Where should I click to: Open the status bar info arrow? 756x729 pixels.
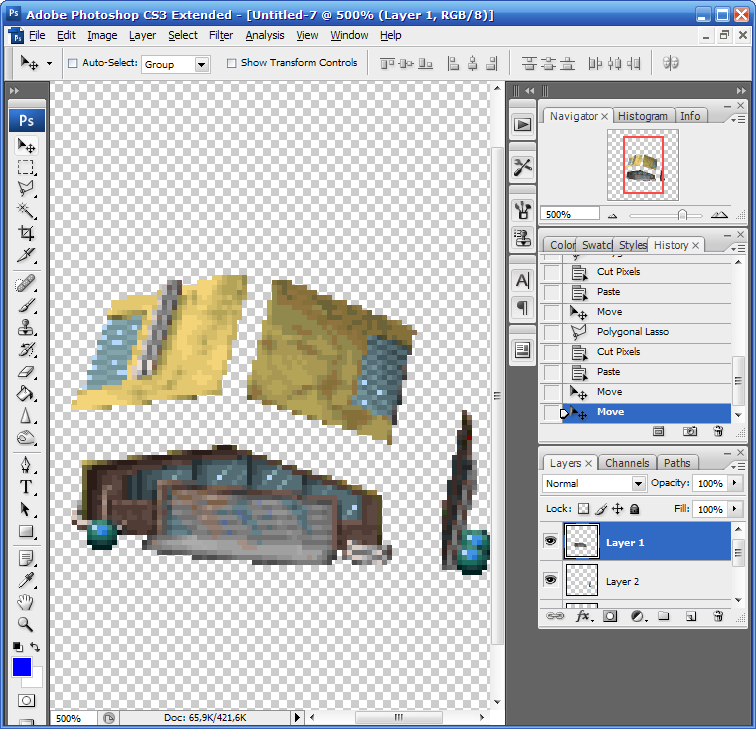point(297,717)
